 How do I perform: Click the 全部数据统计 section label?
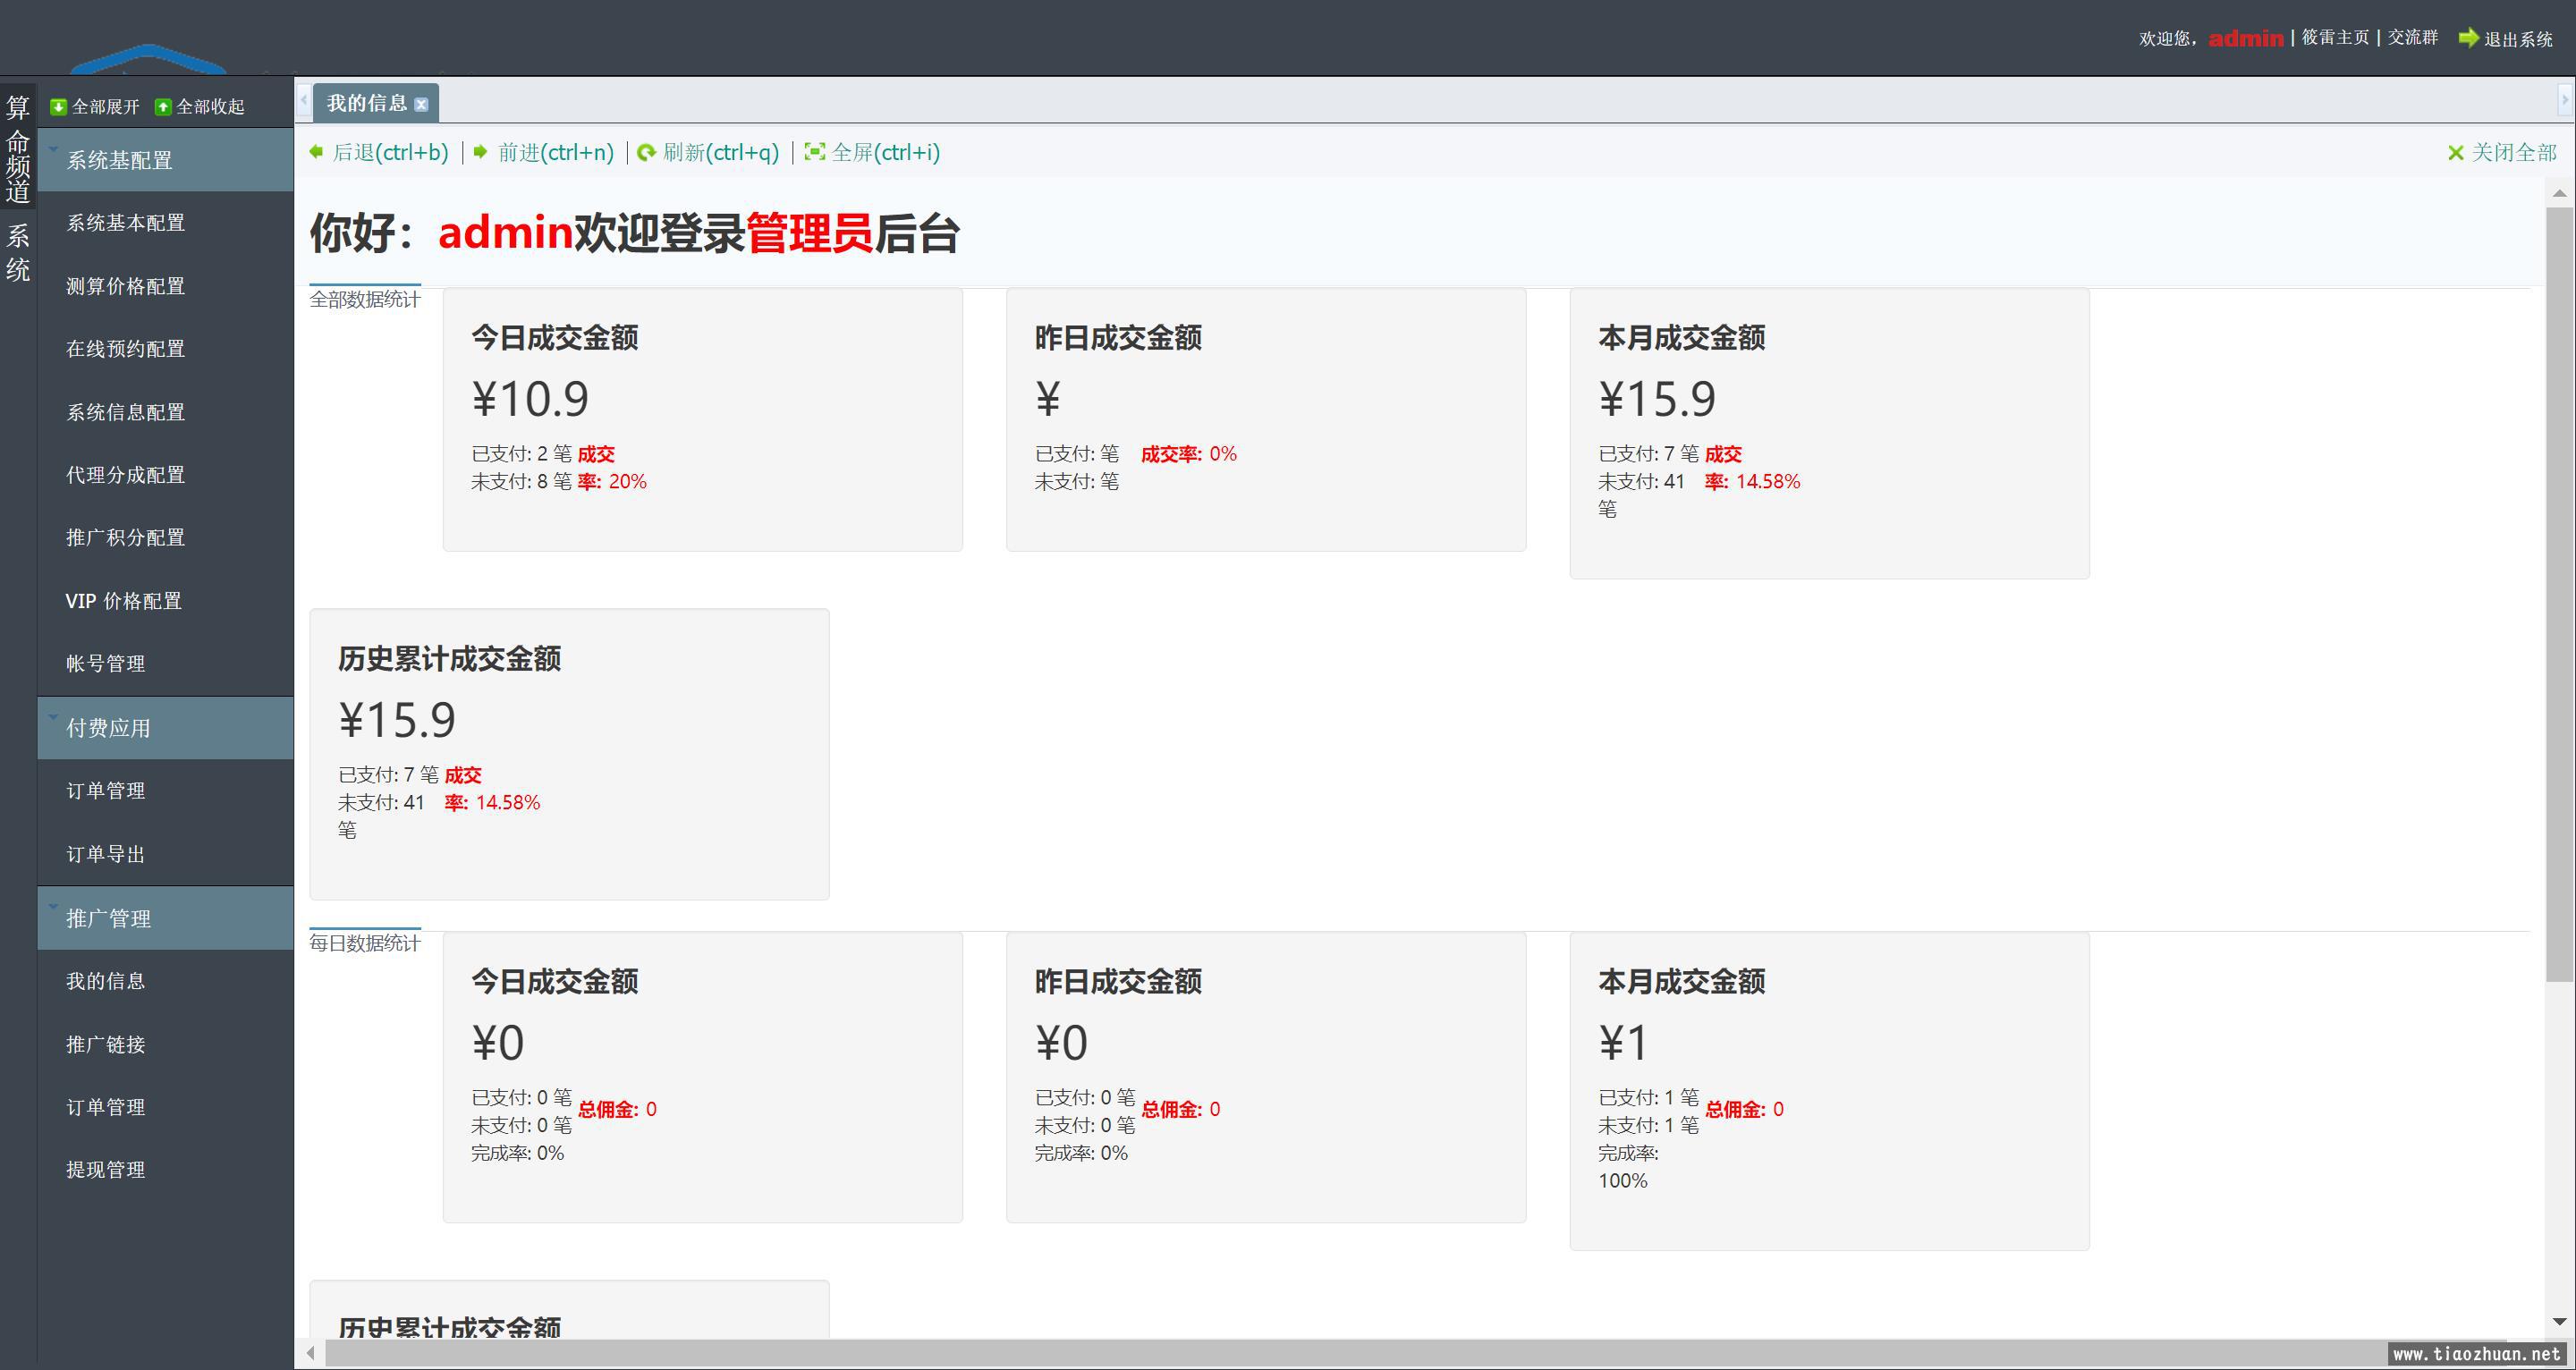click(365, 300)
